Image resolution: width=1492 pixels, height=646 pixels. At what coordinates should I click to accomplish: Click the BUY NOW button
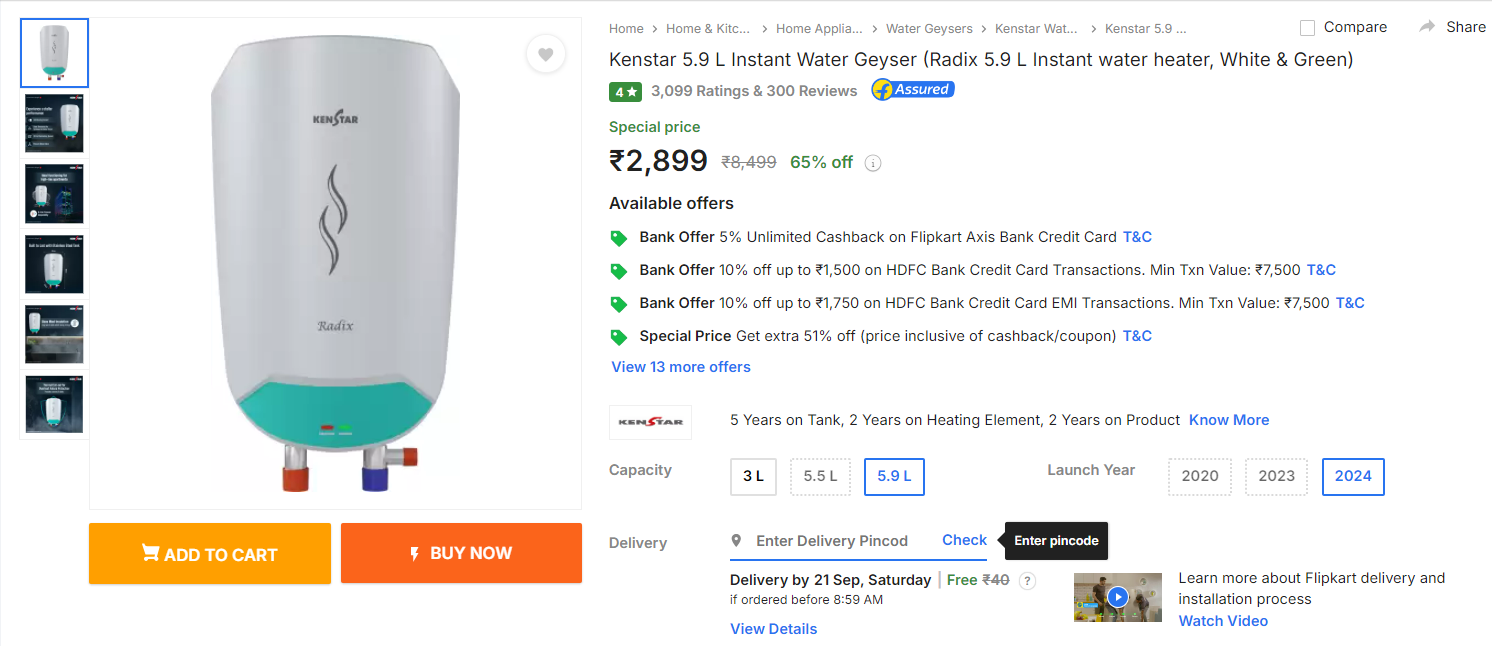(x=461, y=553)
